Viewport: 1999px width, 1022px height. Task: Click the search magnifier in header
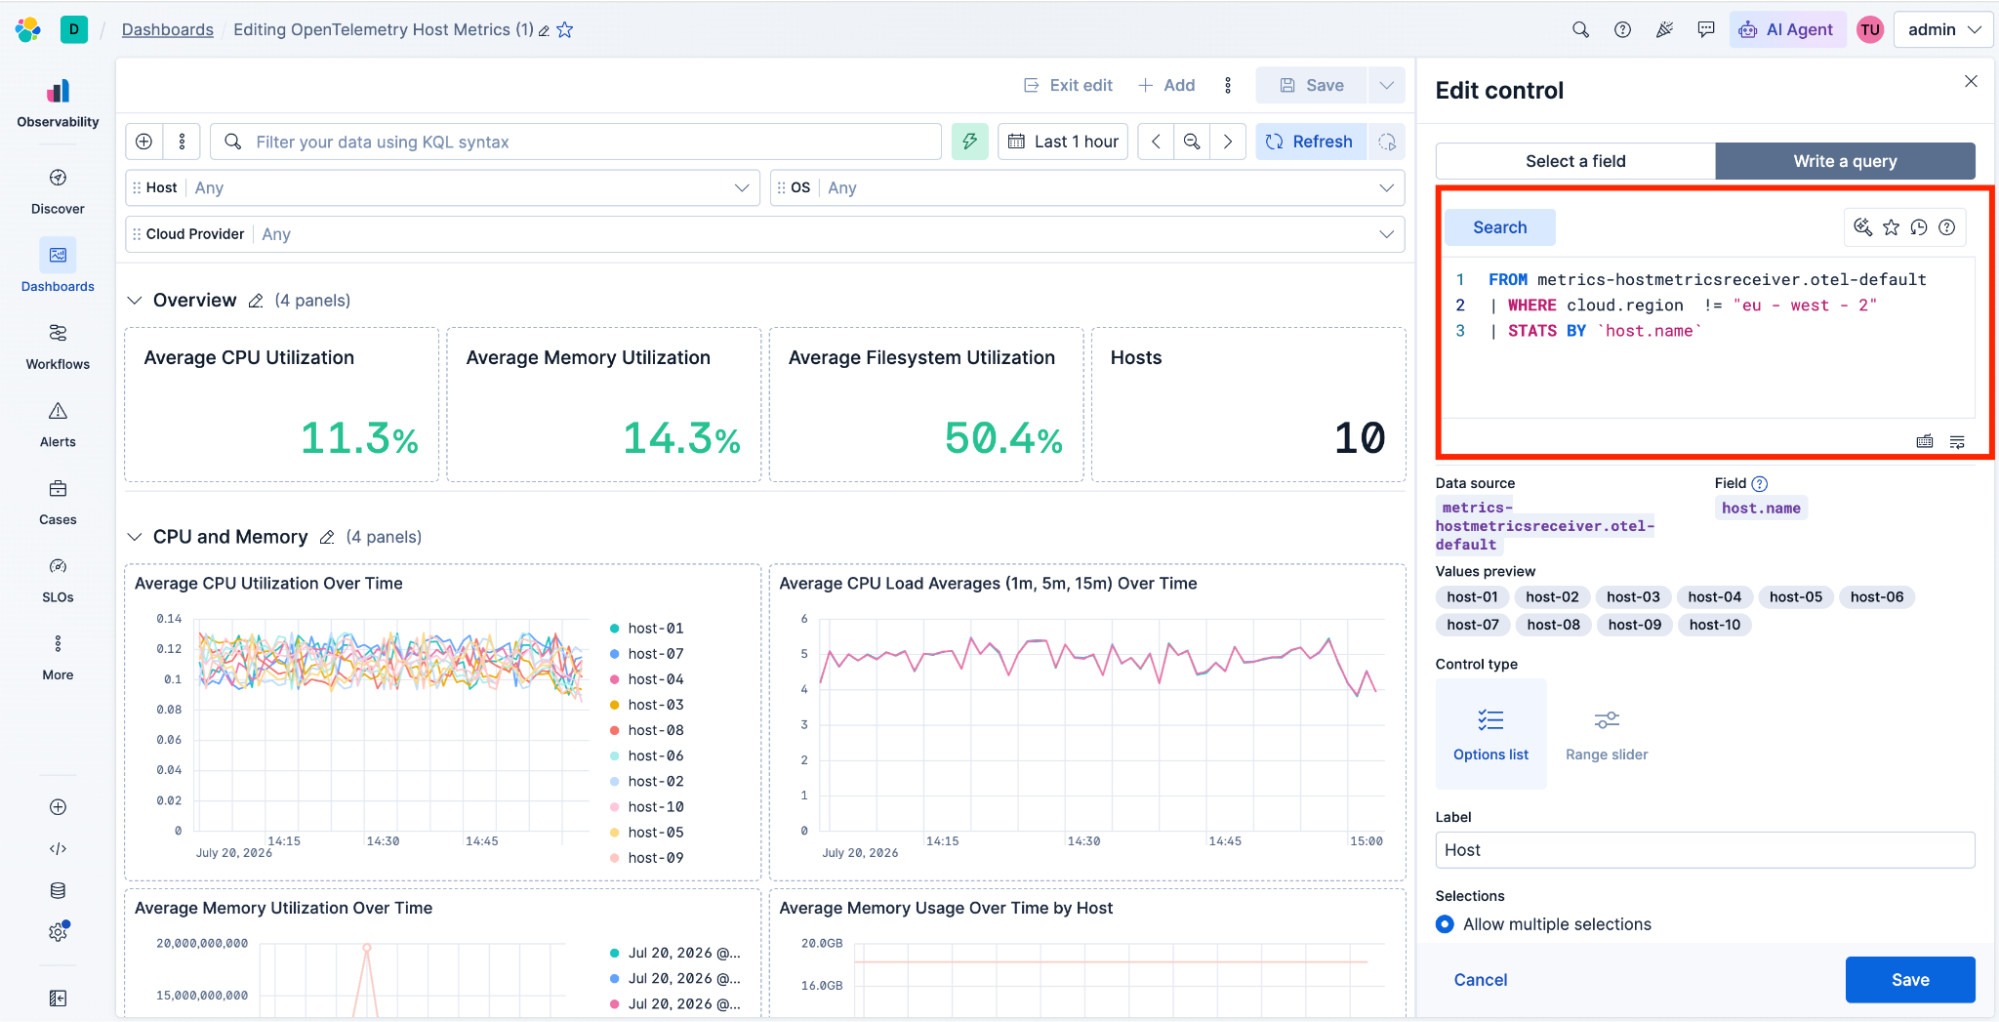pyautogui.click(x=1580, y=30)
